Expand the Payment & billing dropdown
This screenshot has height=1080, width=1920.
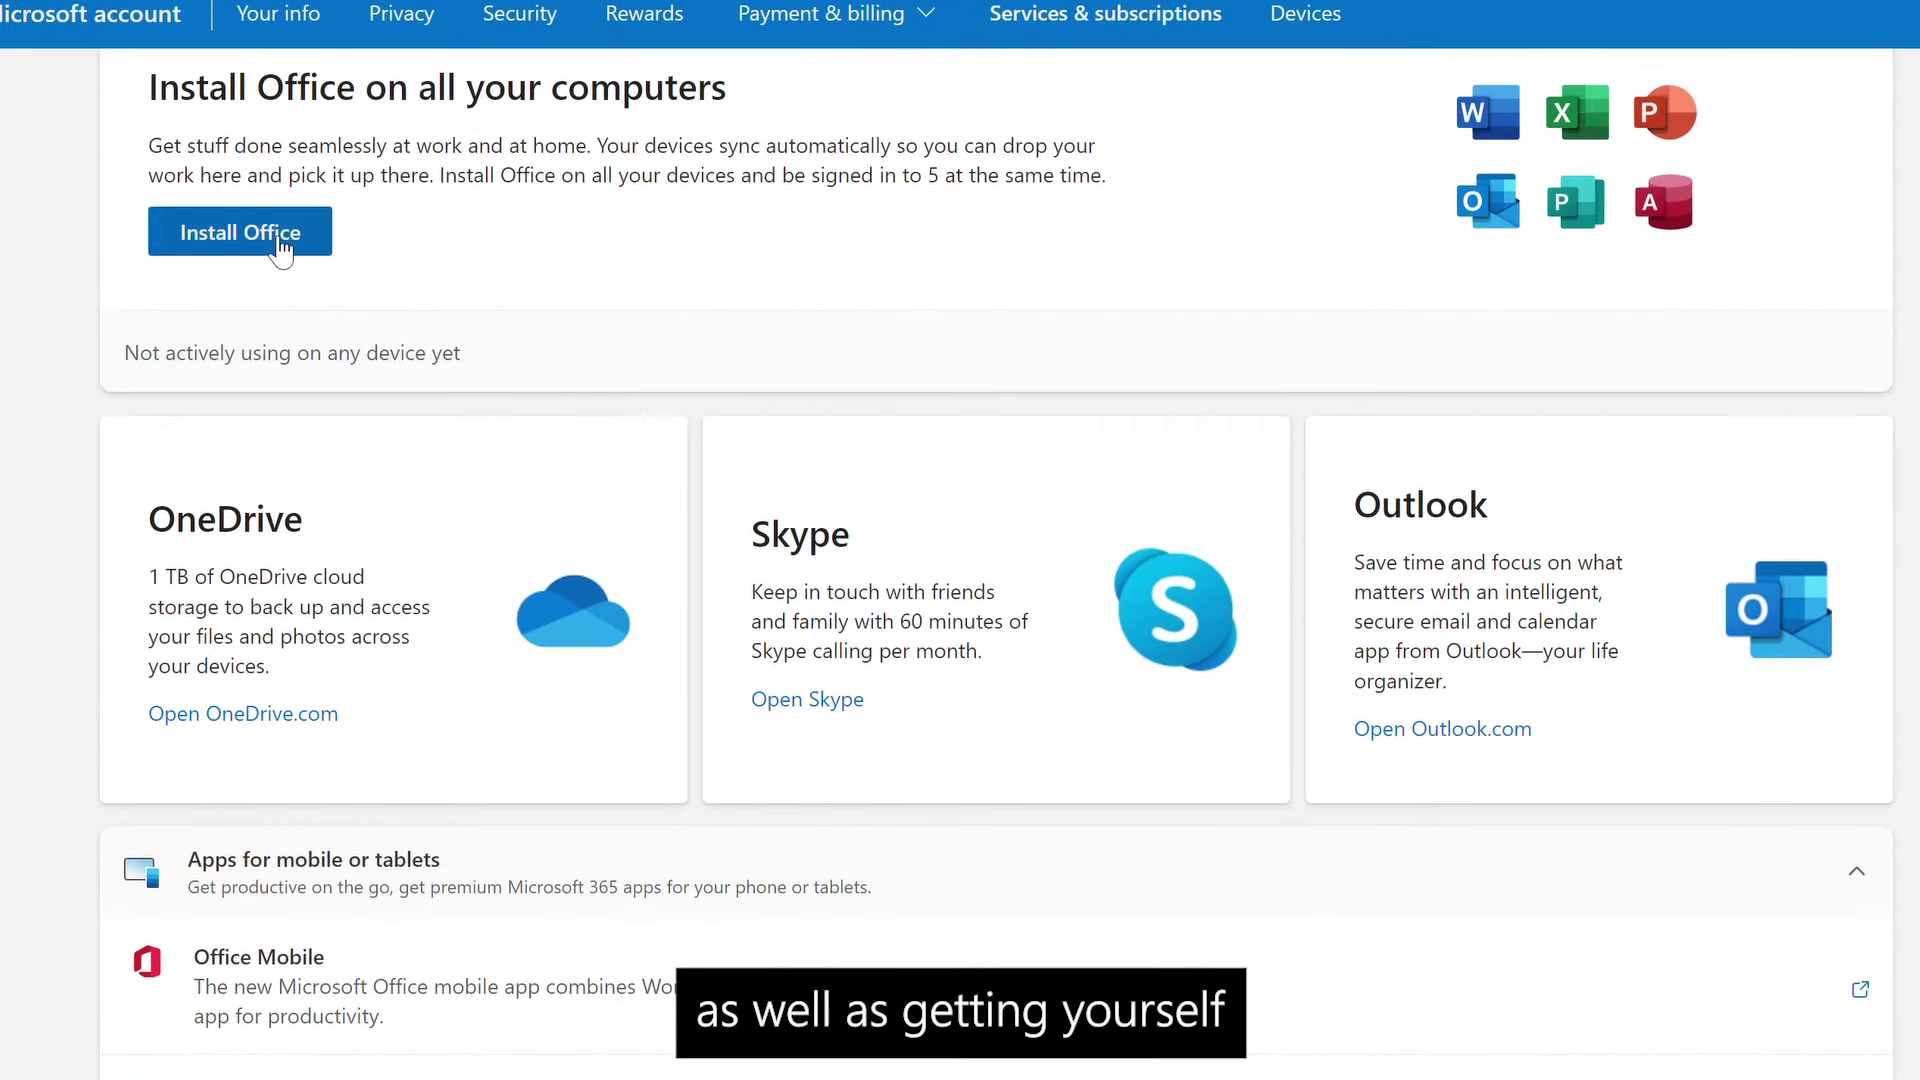(836, 14)
